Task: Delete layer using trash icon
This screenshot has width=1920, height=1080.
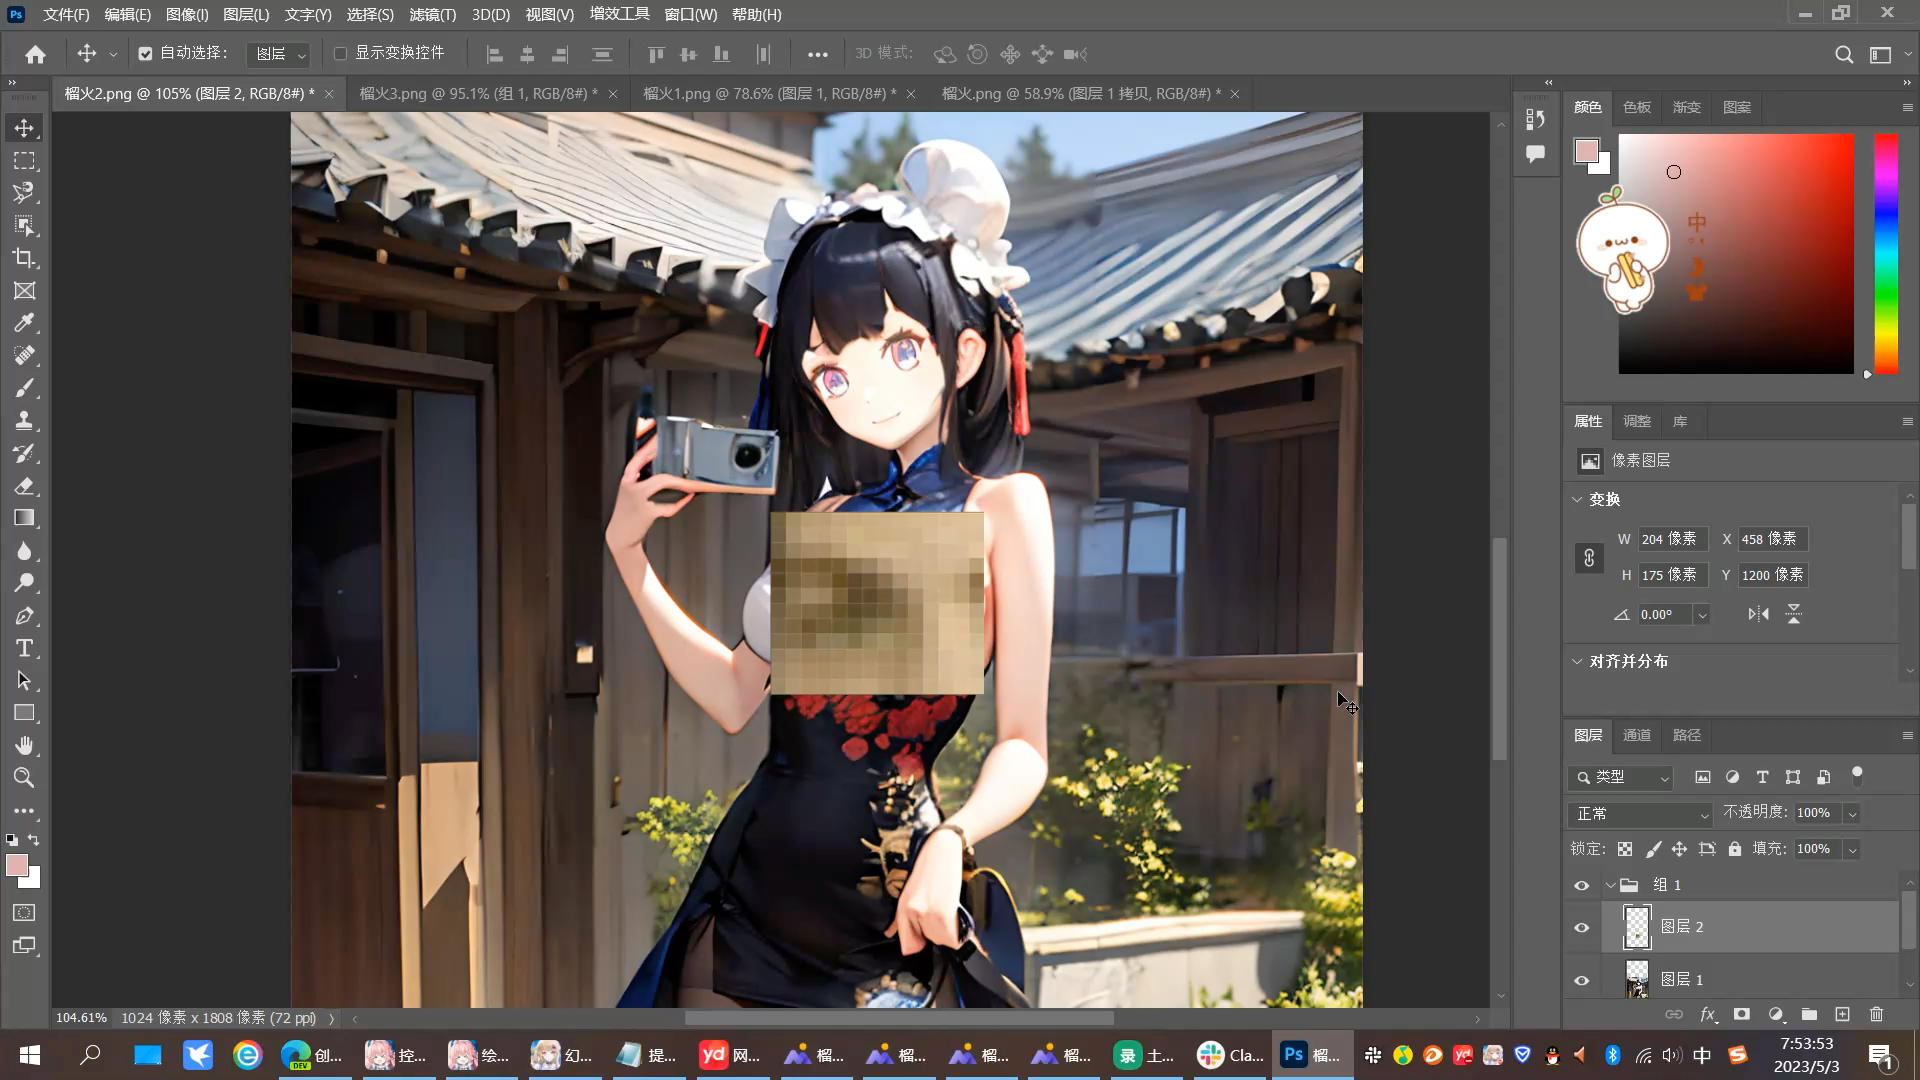Action: [x=1876, y=1014]
